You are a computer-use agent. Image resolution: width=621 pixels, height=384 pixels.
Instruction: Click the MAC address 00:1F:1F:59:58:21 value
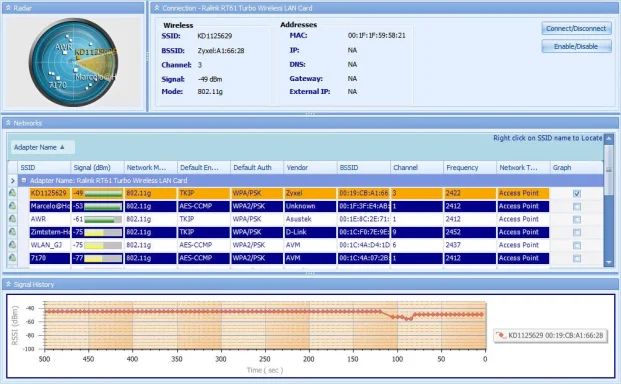(377, 36)
